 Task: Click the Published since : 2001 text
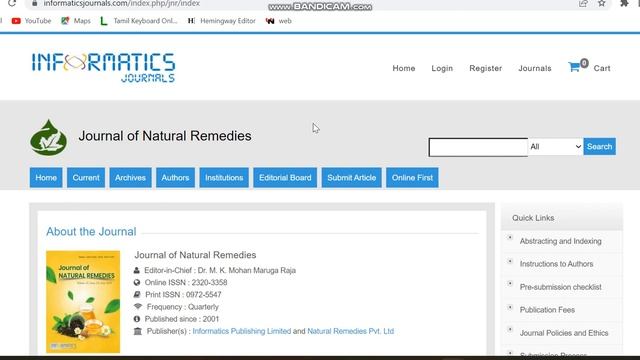tap(182, 319)
